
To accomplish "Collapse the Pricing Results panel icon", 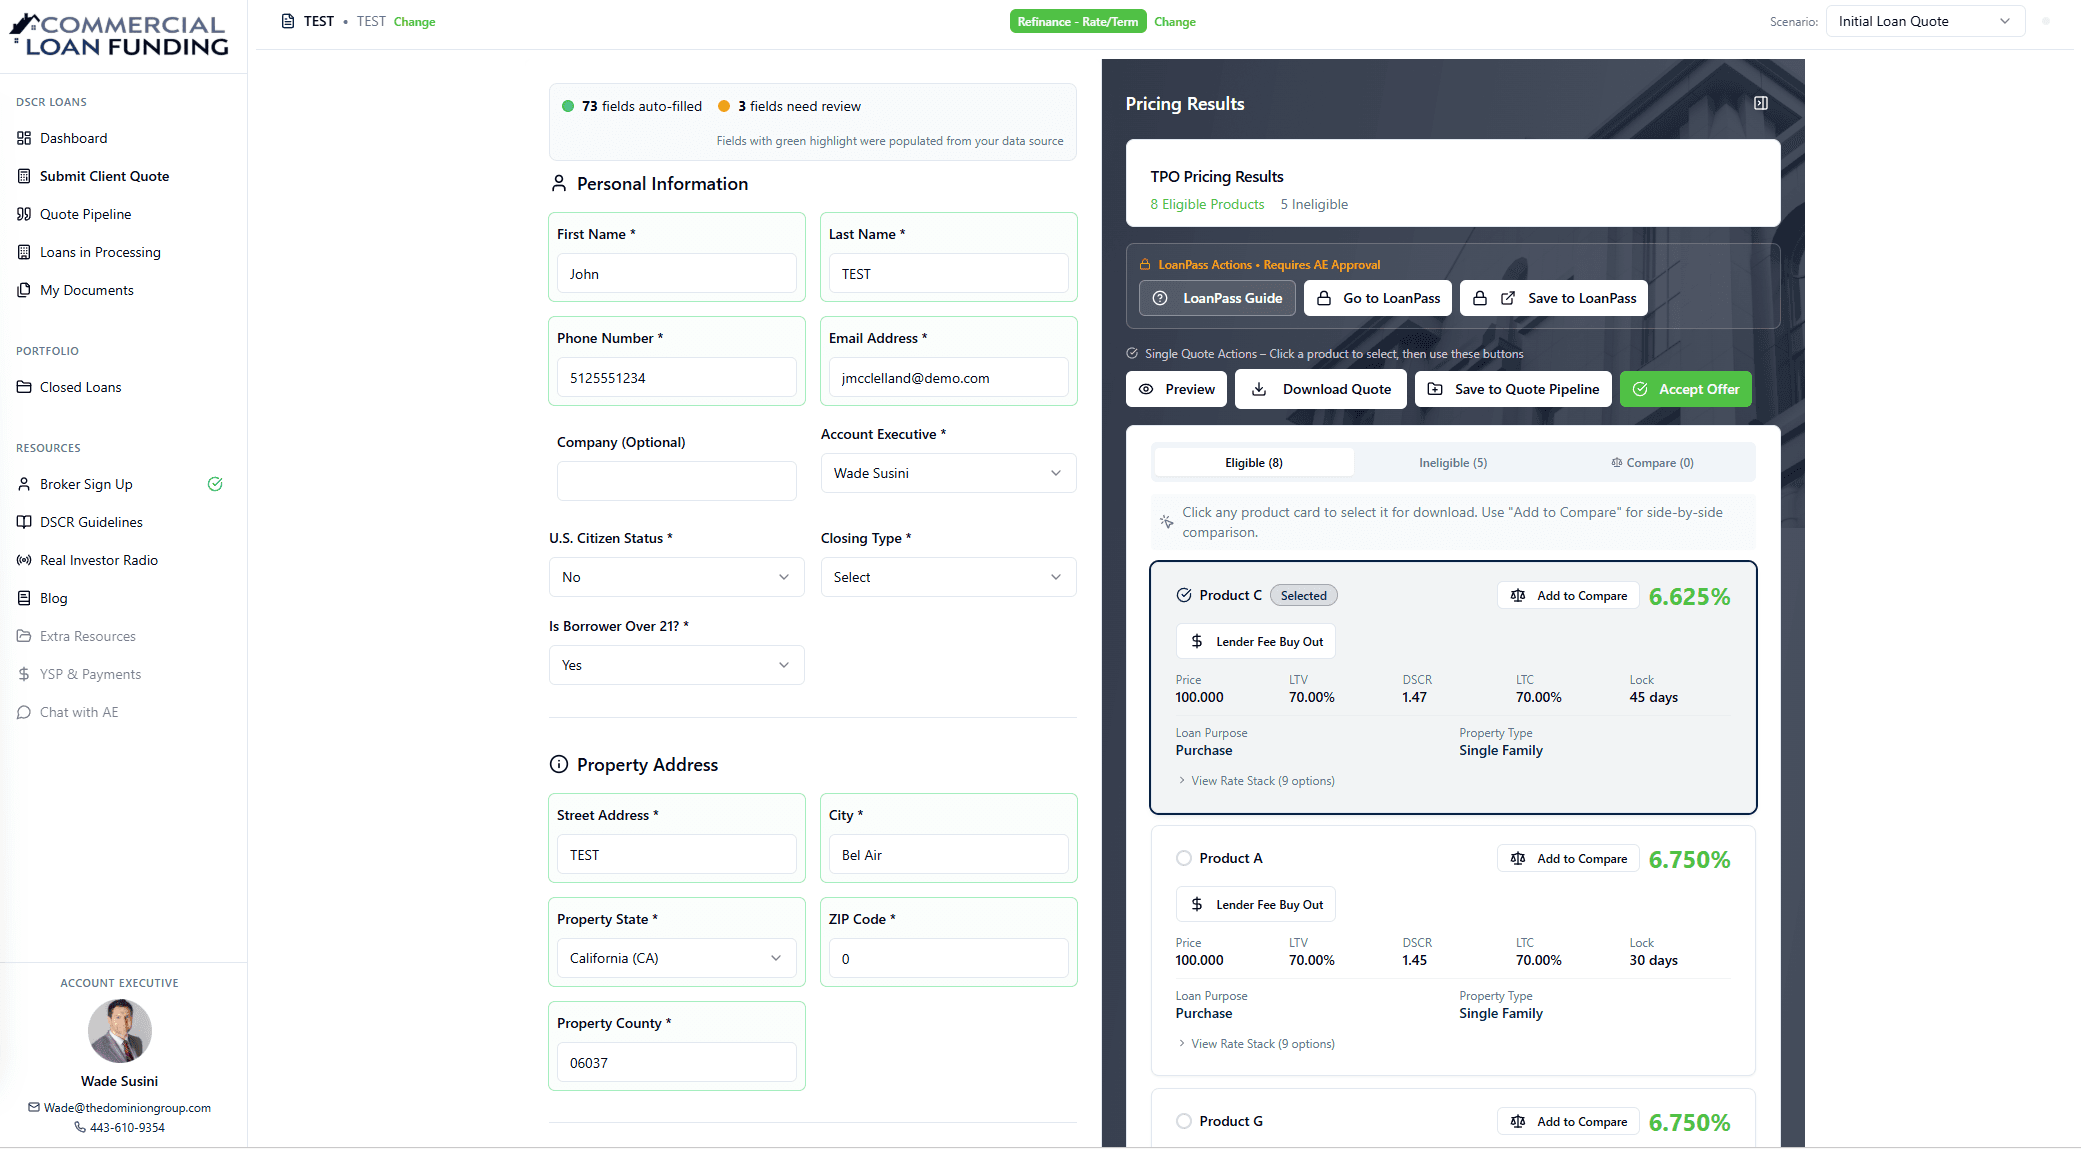I will click(x=1761, y=103).
